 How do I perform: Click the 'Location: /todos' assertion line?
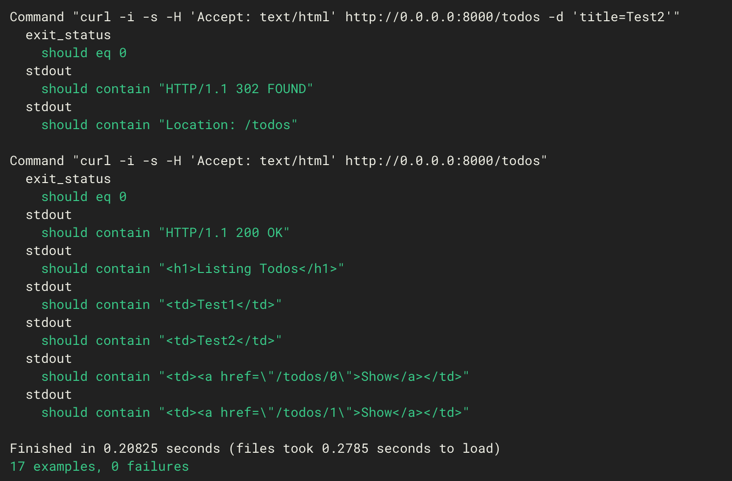click(169, 125)
